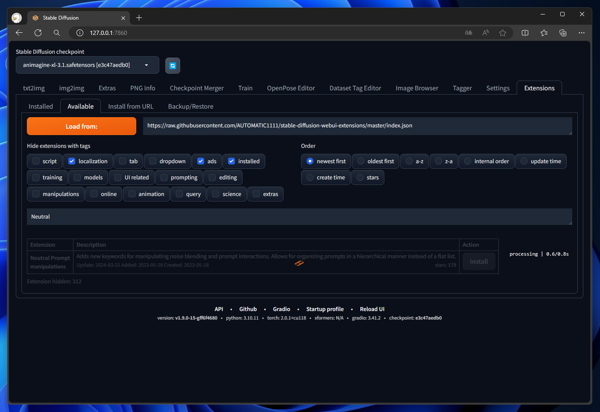Open the Dataset Tag Editor tab
Screen dimensions: 600x412
(x=355, y=88)
